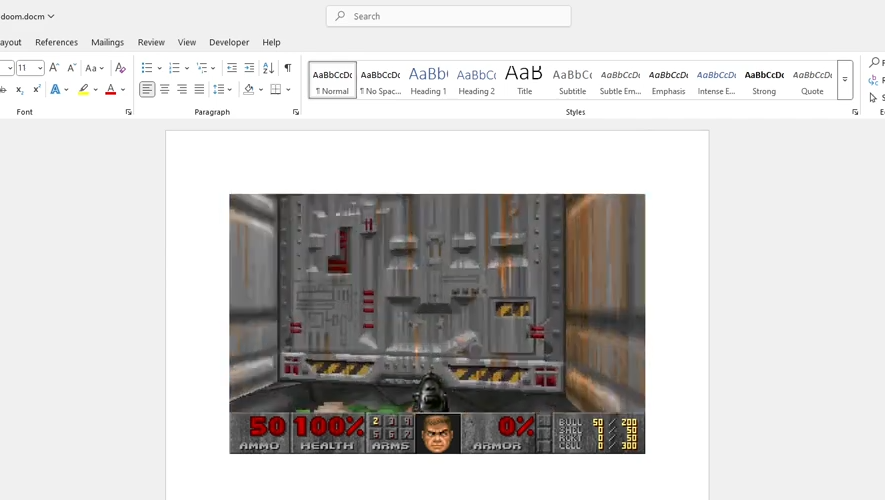Open doom.docm file name dropdown
The image size is (885, 500).
coord(51,16)
